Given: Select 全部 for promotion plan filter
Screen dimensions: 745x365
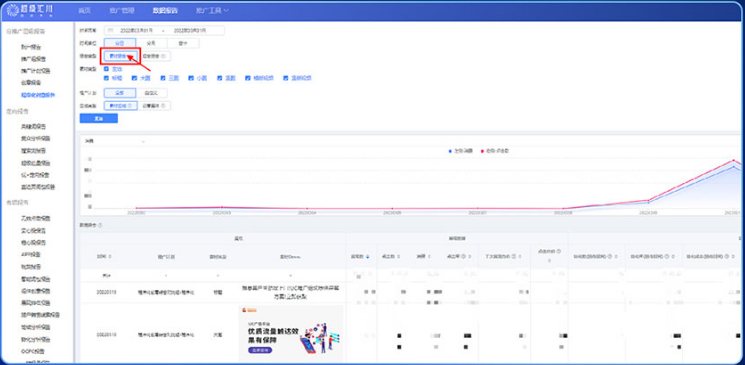Looking at the screenshot, I should point(120,93).
